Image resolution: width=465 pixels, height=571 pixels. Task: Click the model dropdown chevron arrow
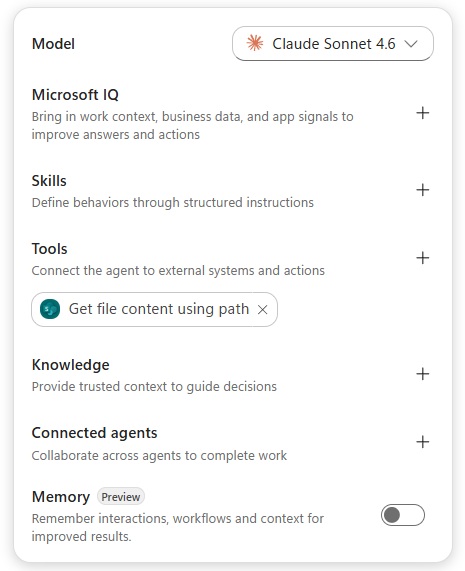click(x=411, y=44)
